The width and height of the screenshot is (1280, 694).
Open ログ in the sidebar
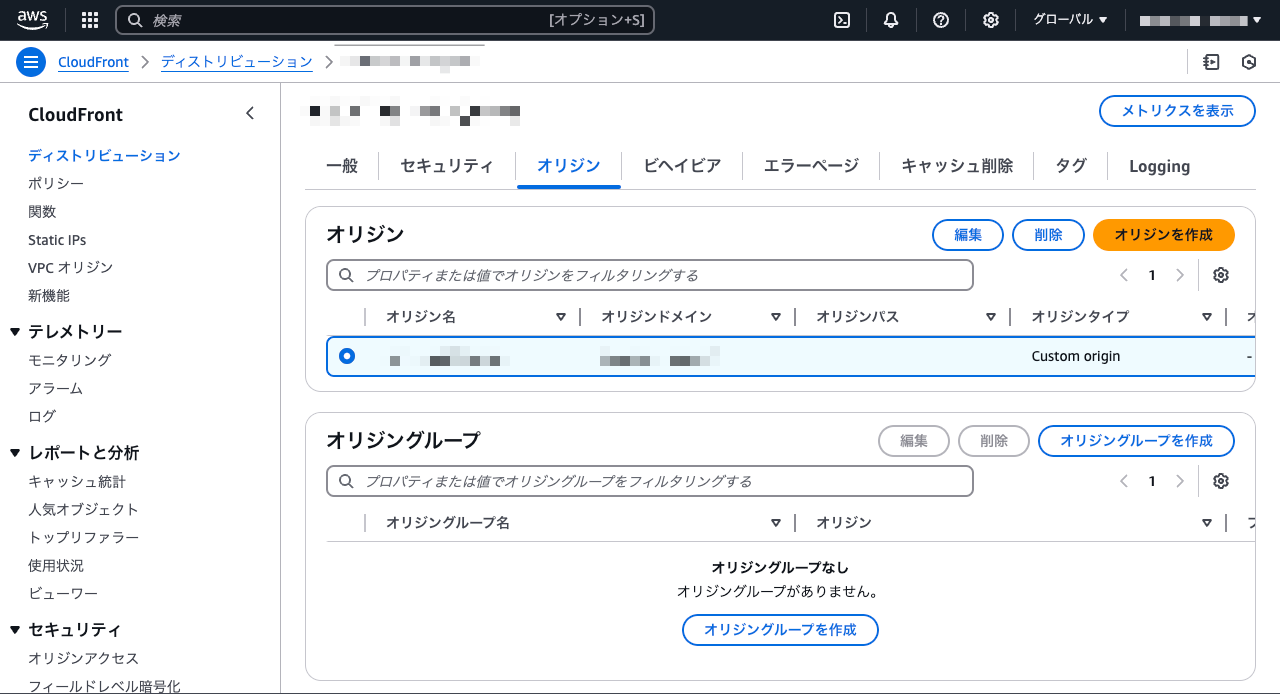42,416
